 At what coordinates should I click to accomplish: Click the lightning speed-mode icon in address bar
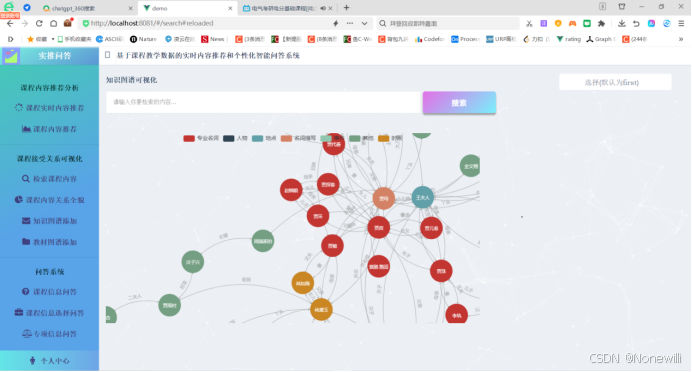pos(336,23)
